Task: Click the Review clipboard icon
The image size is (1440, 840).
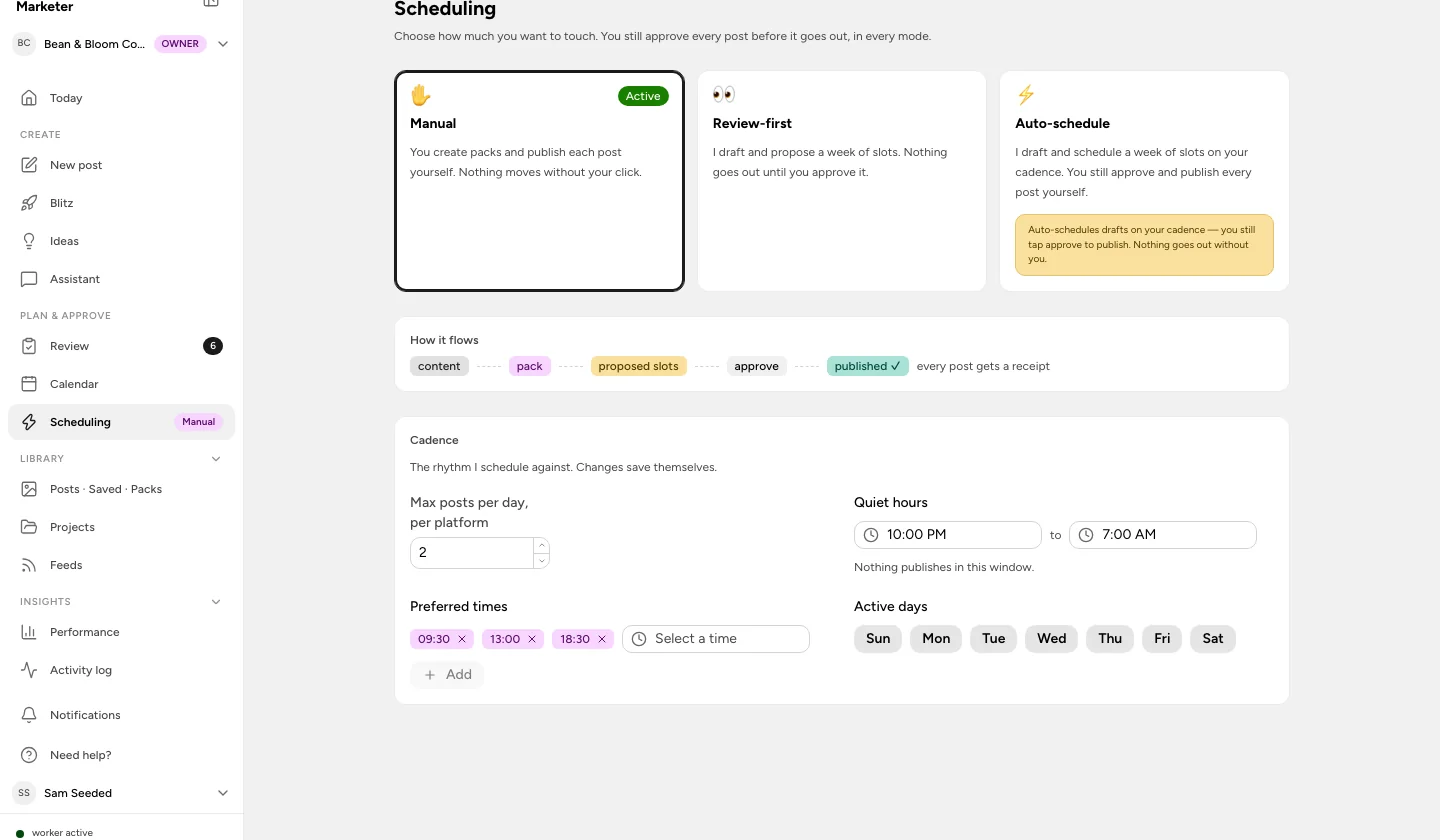Action: click(x=29, y=346)
